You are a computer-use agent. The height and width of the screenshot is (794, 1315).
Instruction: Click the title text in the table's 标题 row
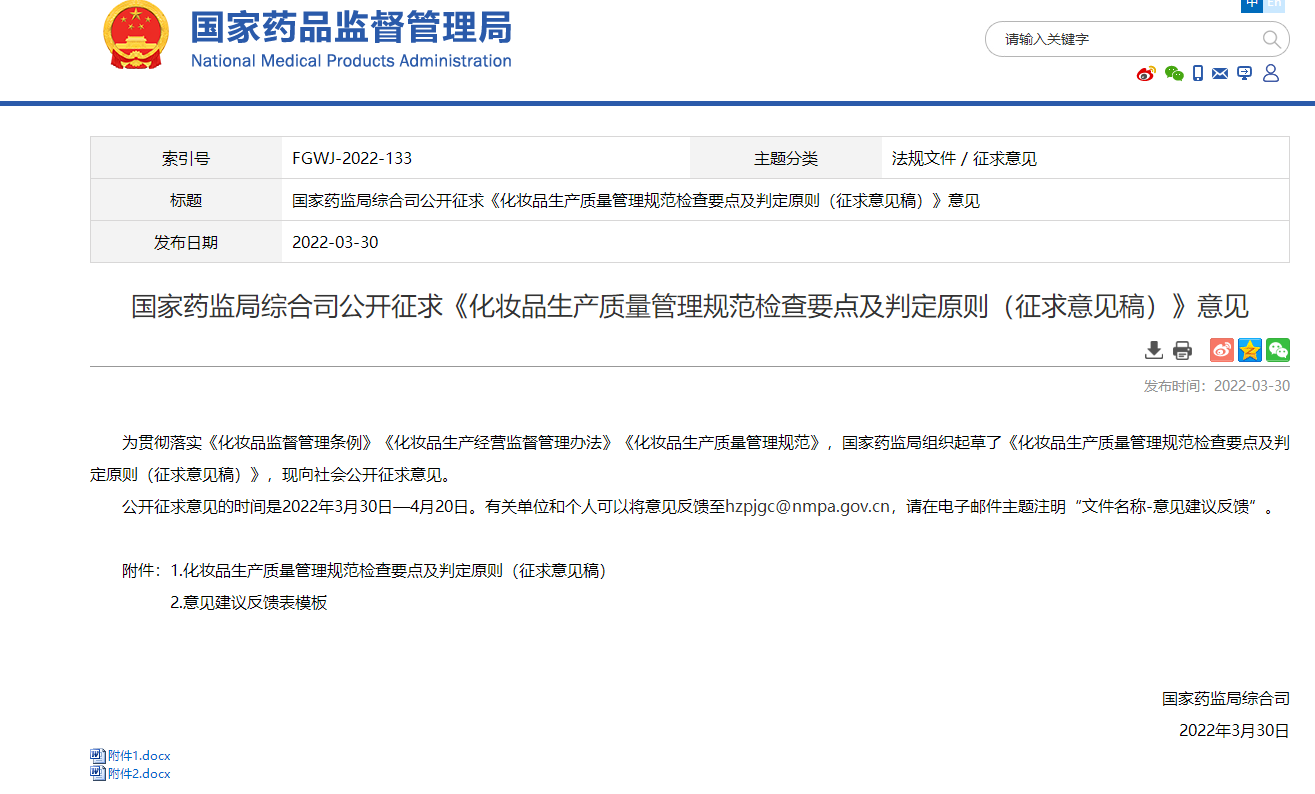coord(636,201)
